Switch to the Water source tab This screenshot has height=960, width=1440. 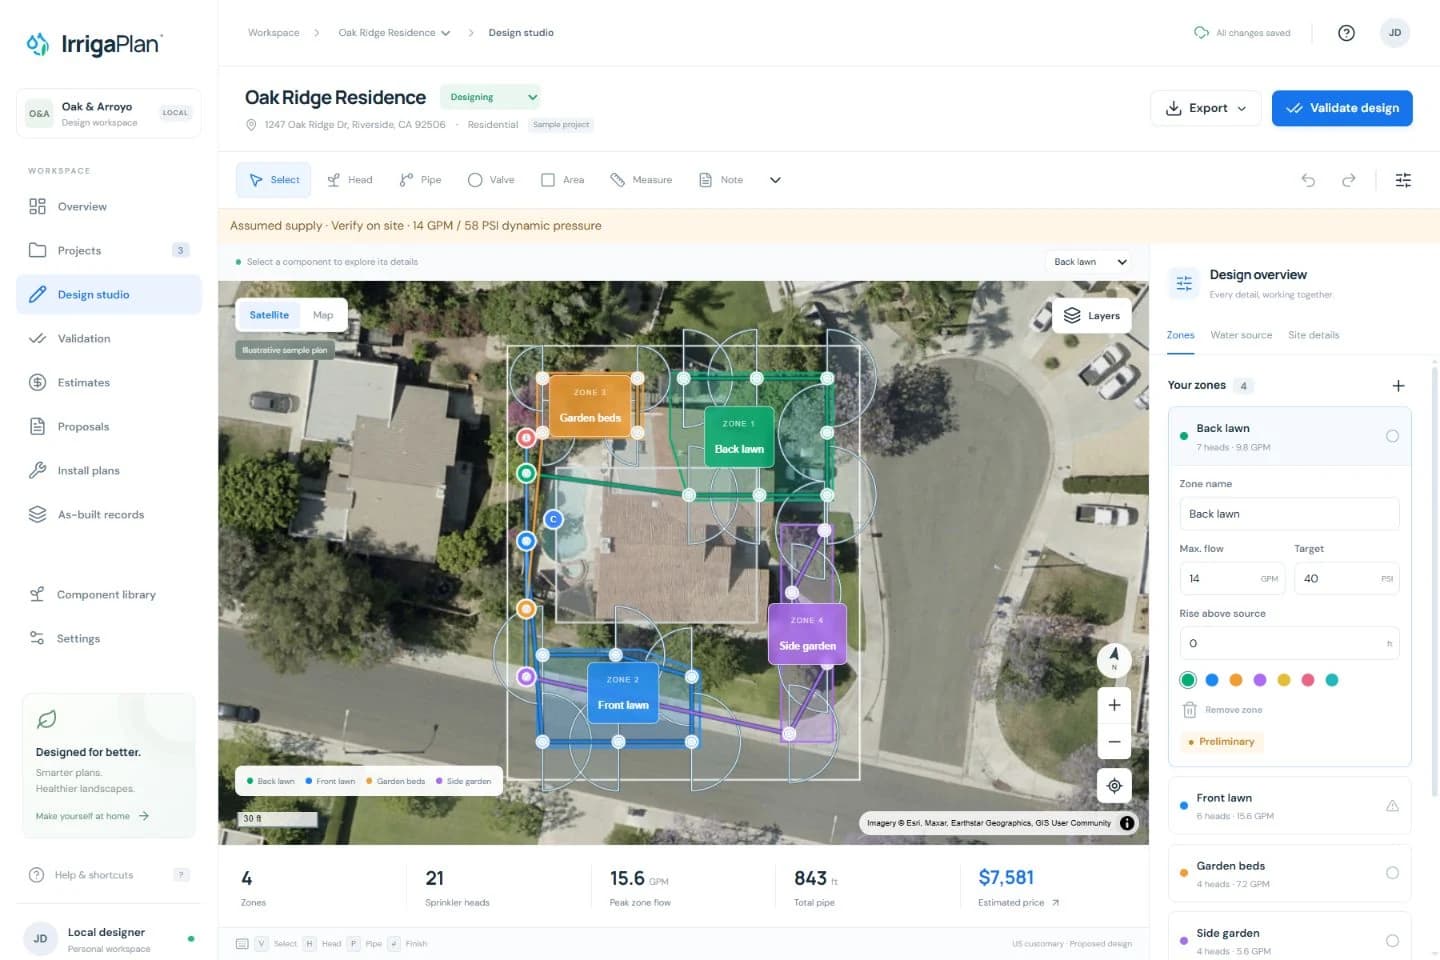click(1241, 335)
